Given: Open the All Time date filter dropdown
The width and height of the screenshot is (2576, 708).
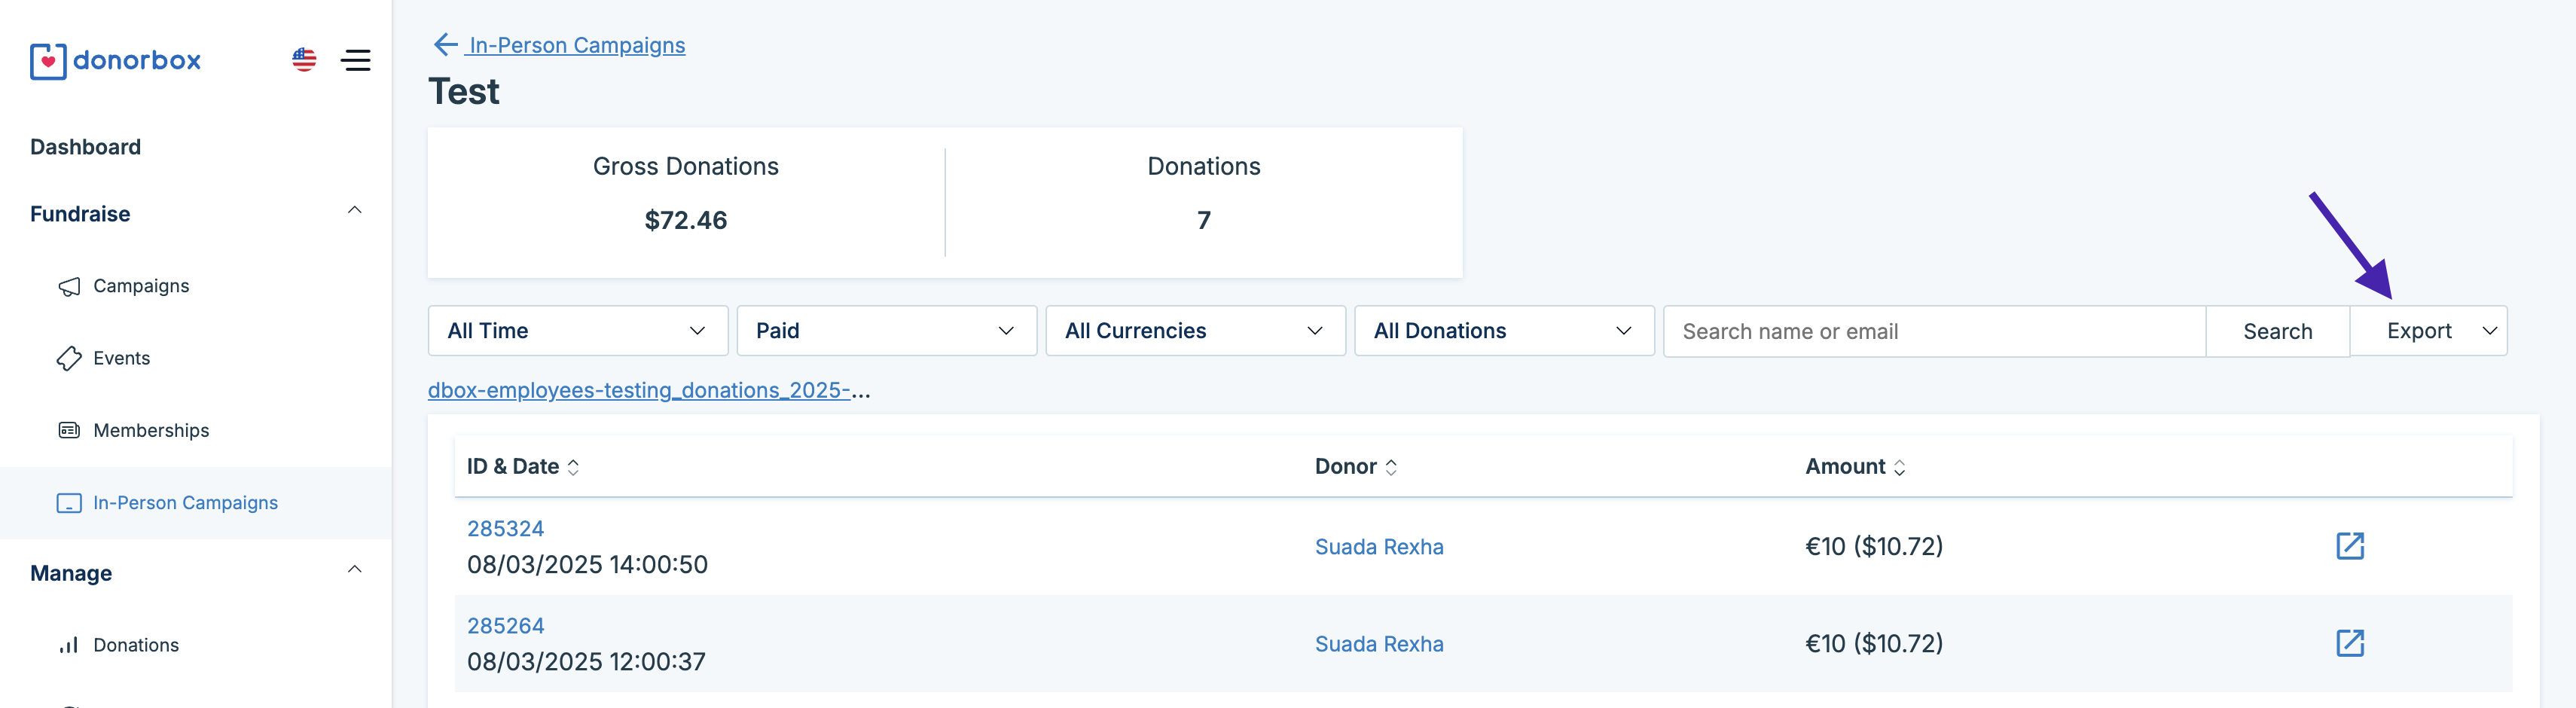Looking at the screenshot, I should click(x=577, y=331).
